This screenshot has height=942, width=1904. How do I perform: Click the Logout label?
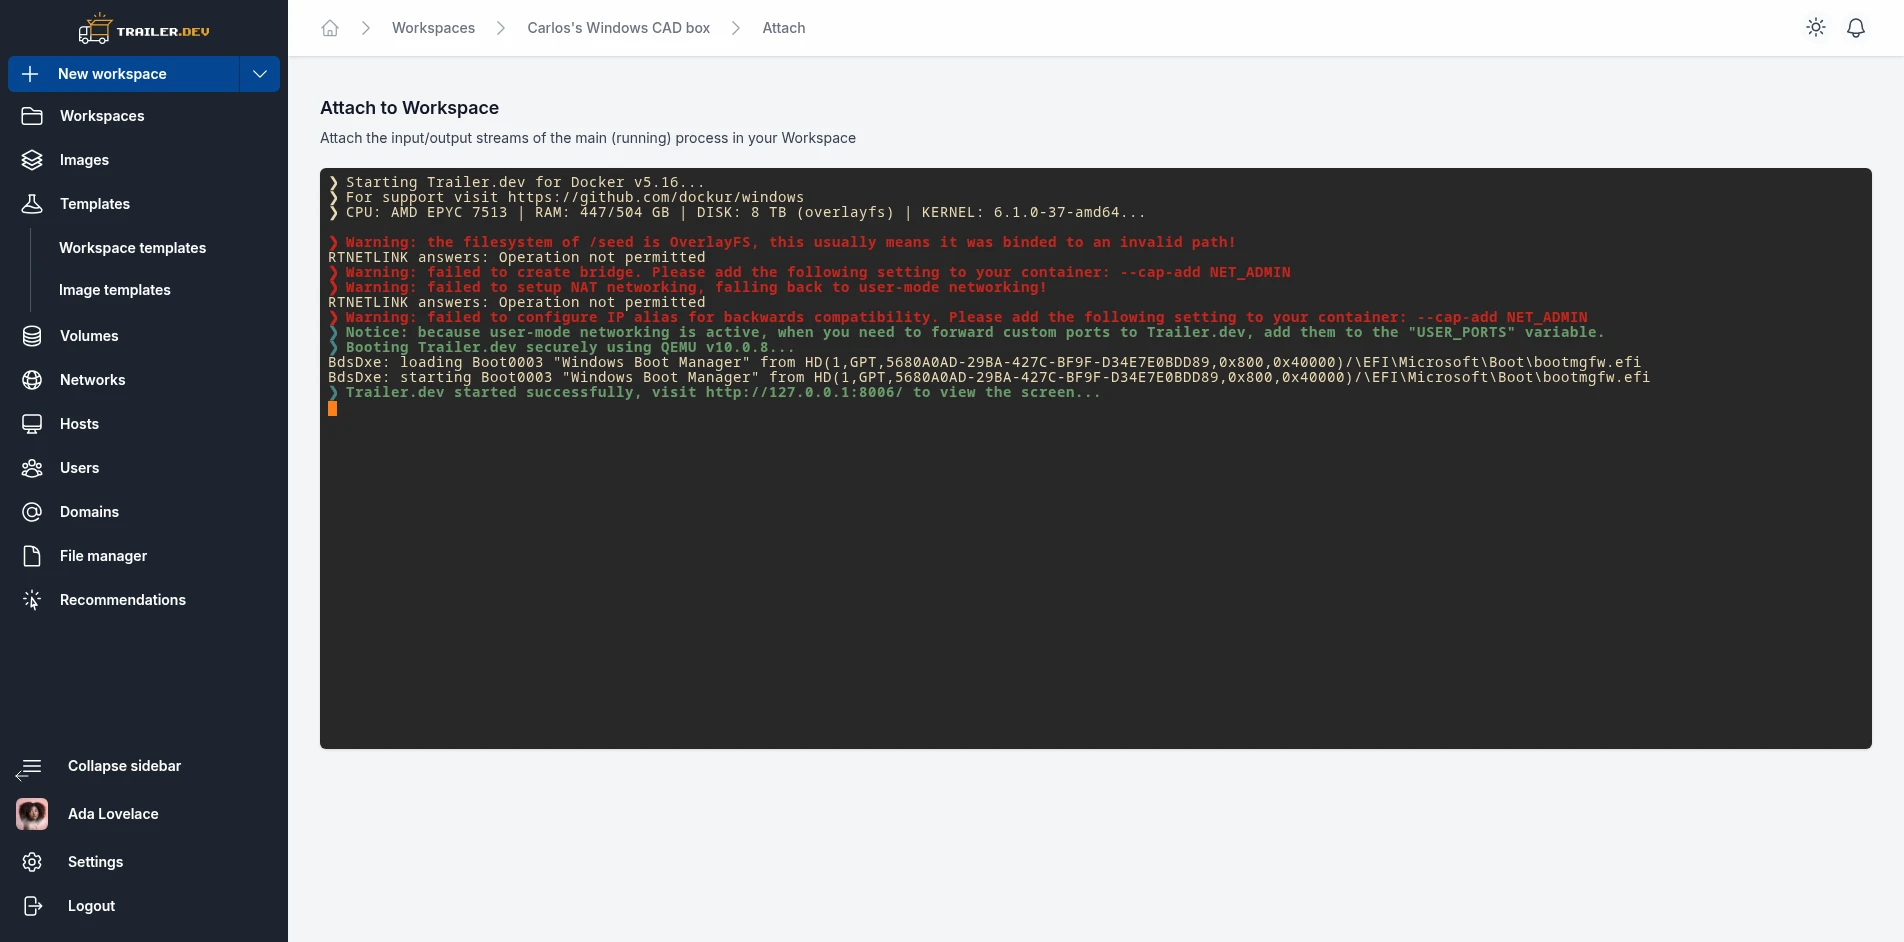click(x=91, y=906)
